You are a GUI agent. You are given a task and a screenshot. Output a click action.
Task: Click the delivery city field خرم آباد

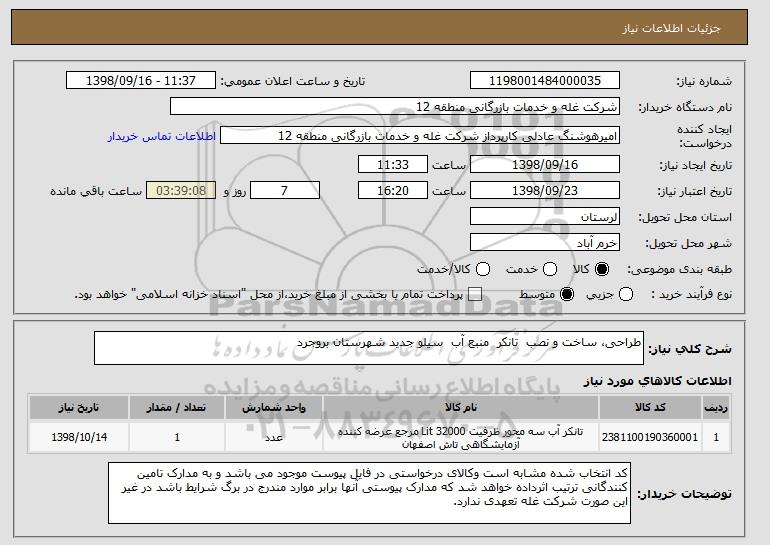(545, 243)
